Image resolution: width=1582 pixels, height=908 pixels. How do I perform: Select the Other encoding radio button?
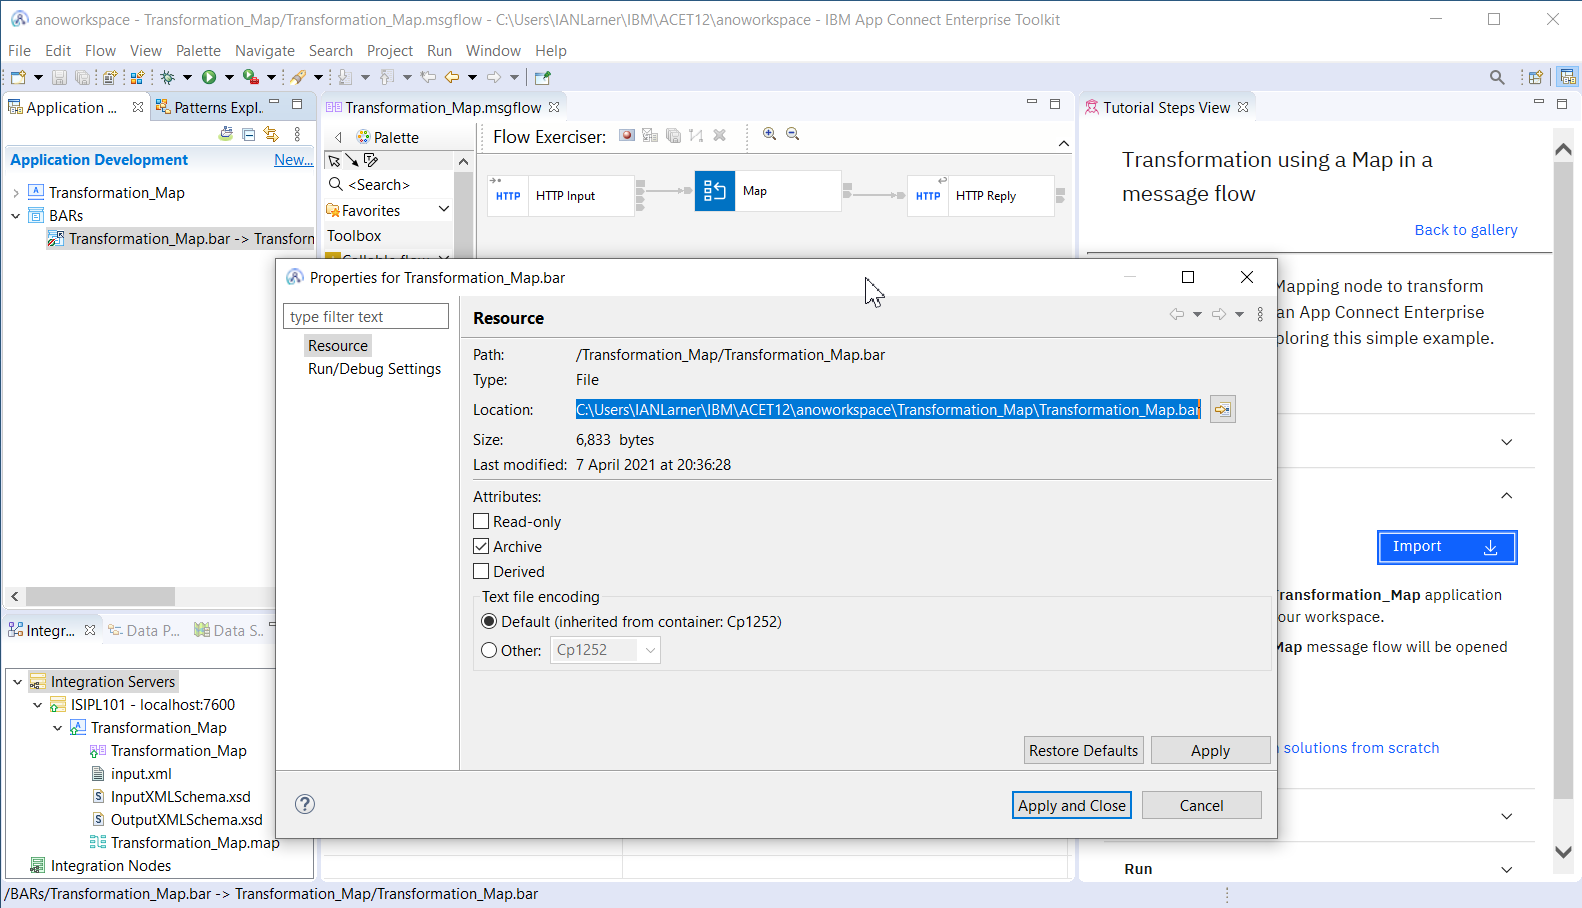coord(489,650)
